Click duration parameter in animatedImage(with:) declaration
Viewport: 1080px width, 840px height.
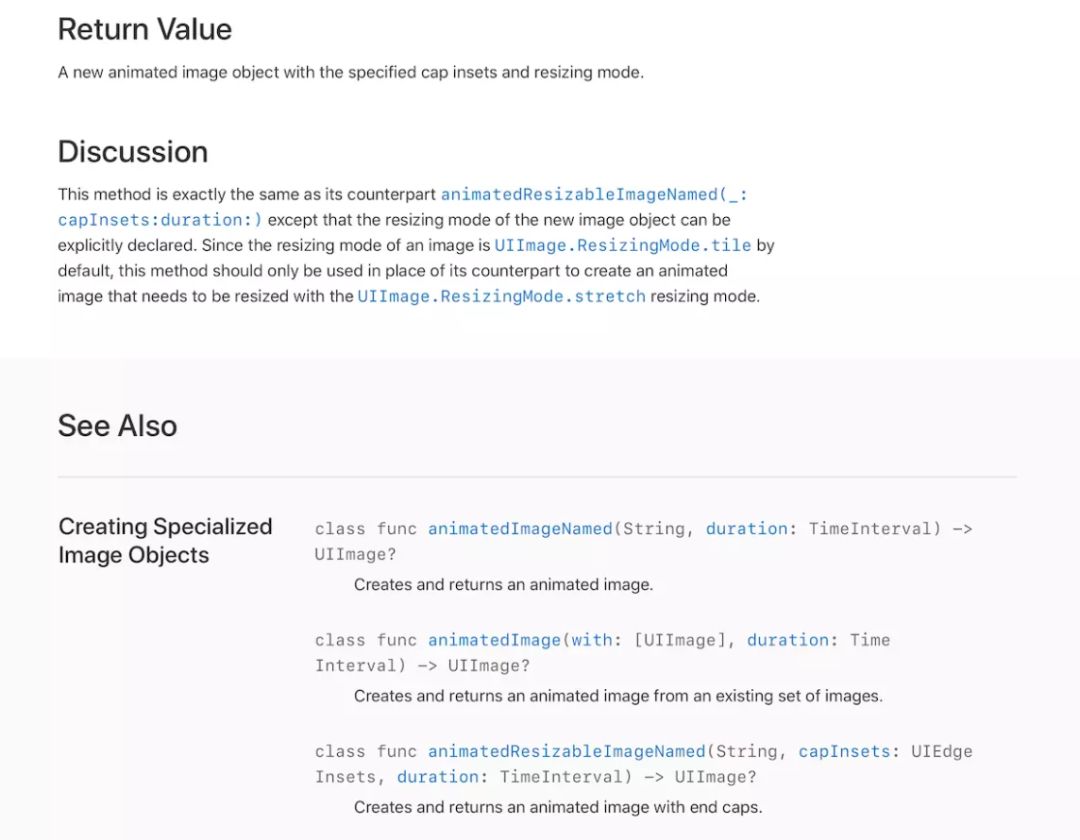click(x=787, y=640)
